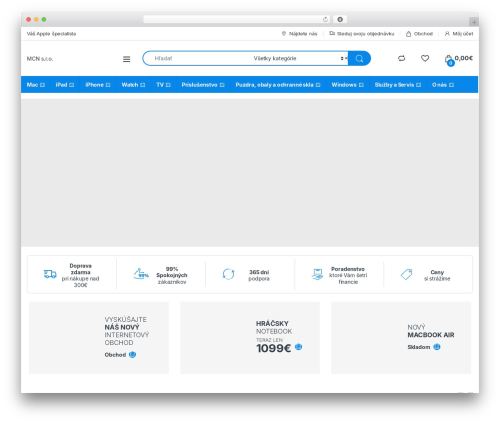Click Sleduj svoju objednávku link
Image resolution: width=500 pixels, height=423 pixels.
365,34
